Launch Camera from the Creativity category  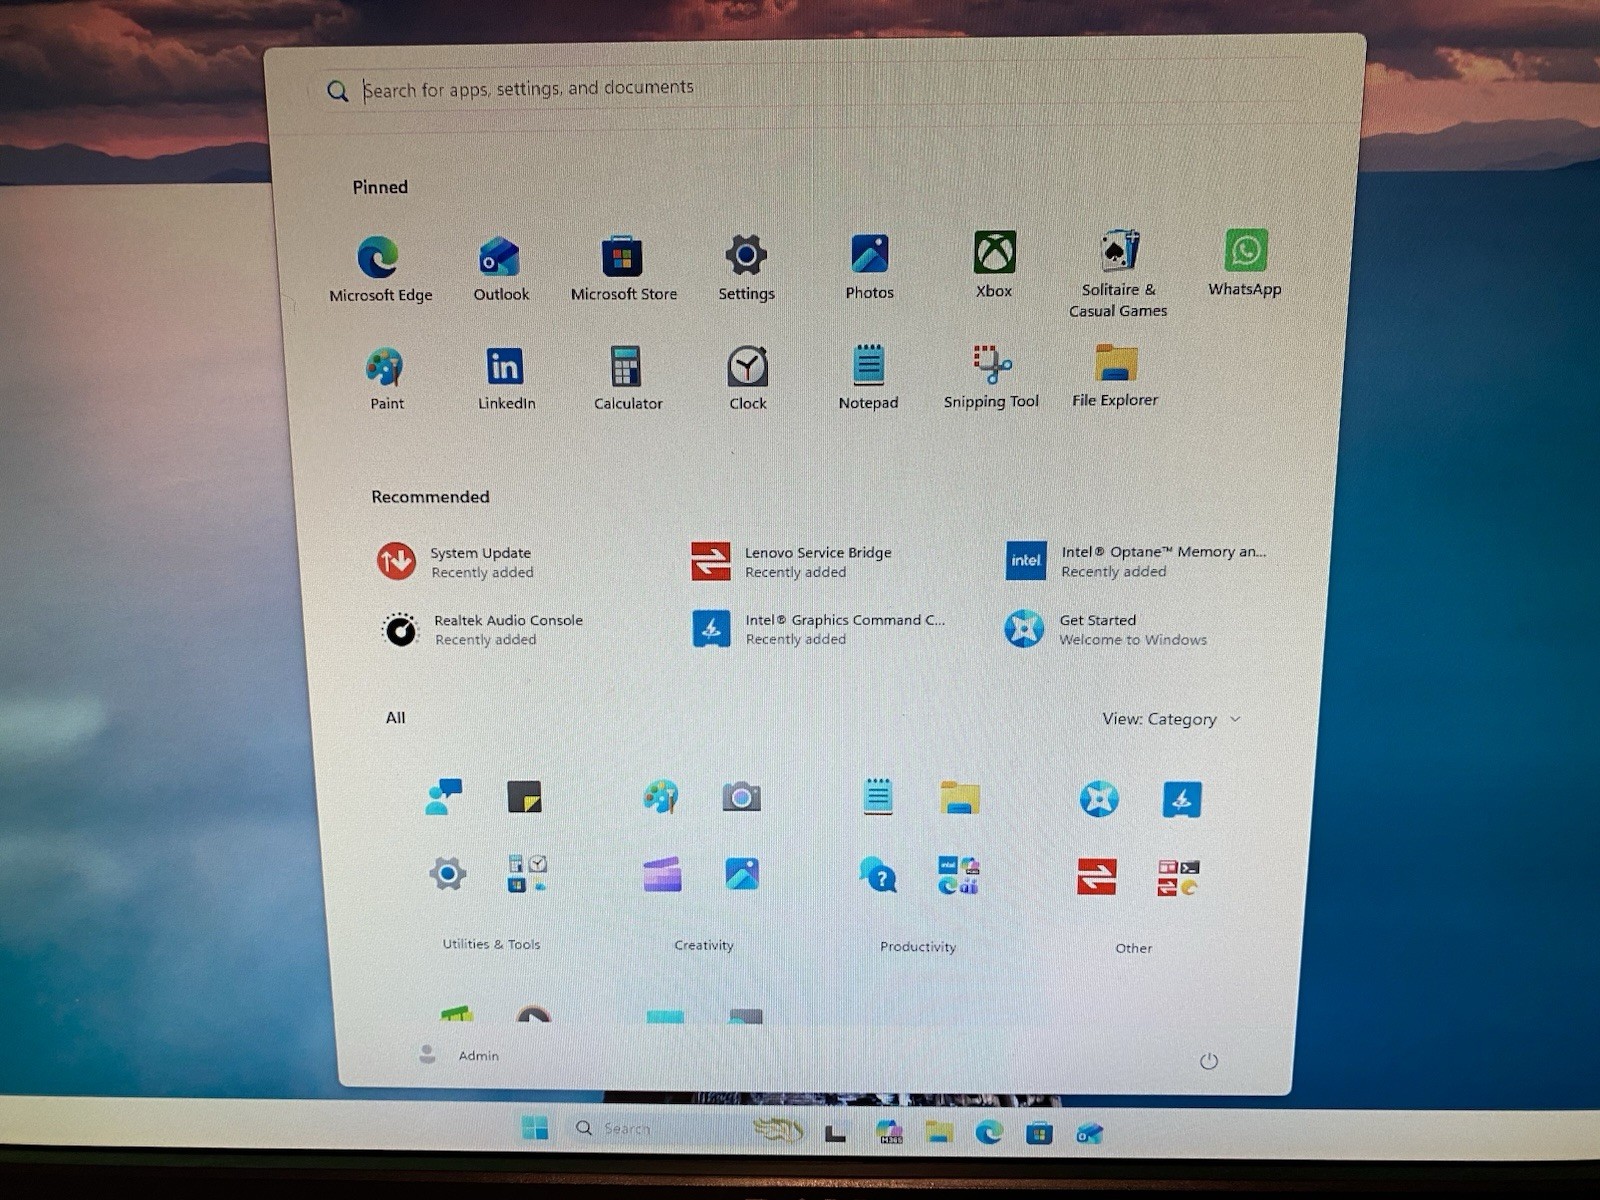[741, 797]
